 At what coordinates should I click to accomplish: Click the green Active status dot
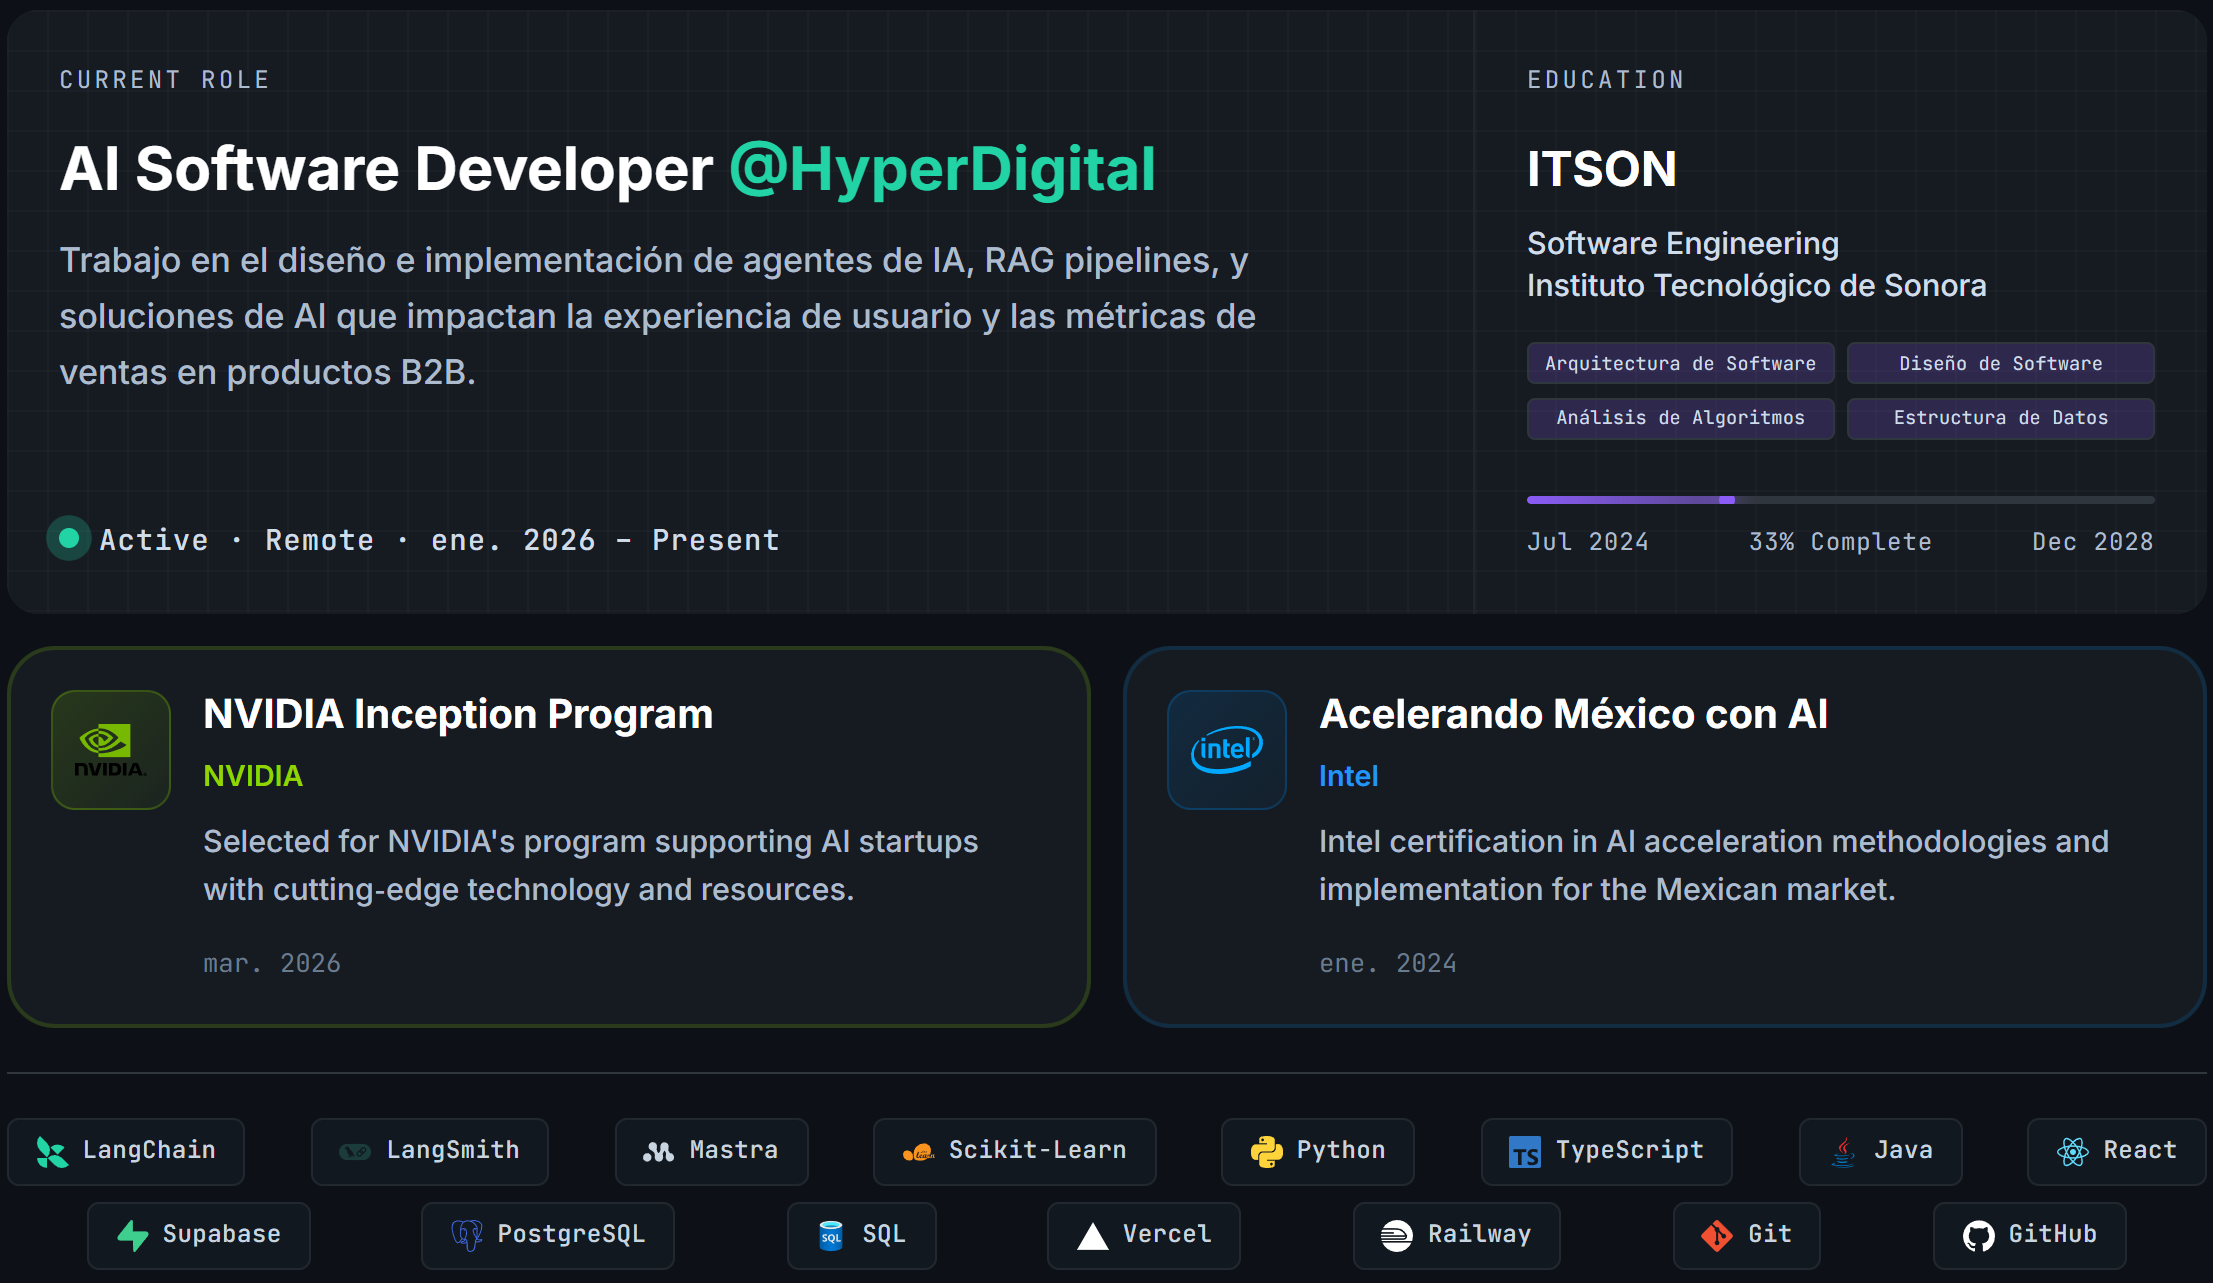click(69, 539)
